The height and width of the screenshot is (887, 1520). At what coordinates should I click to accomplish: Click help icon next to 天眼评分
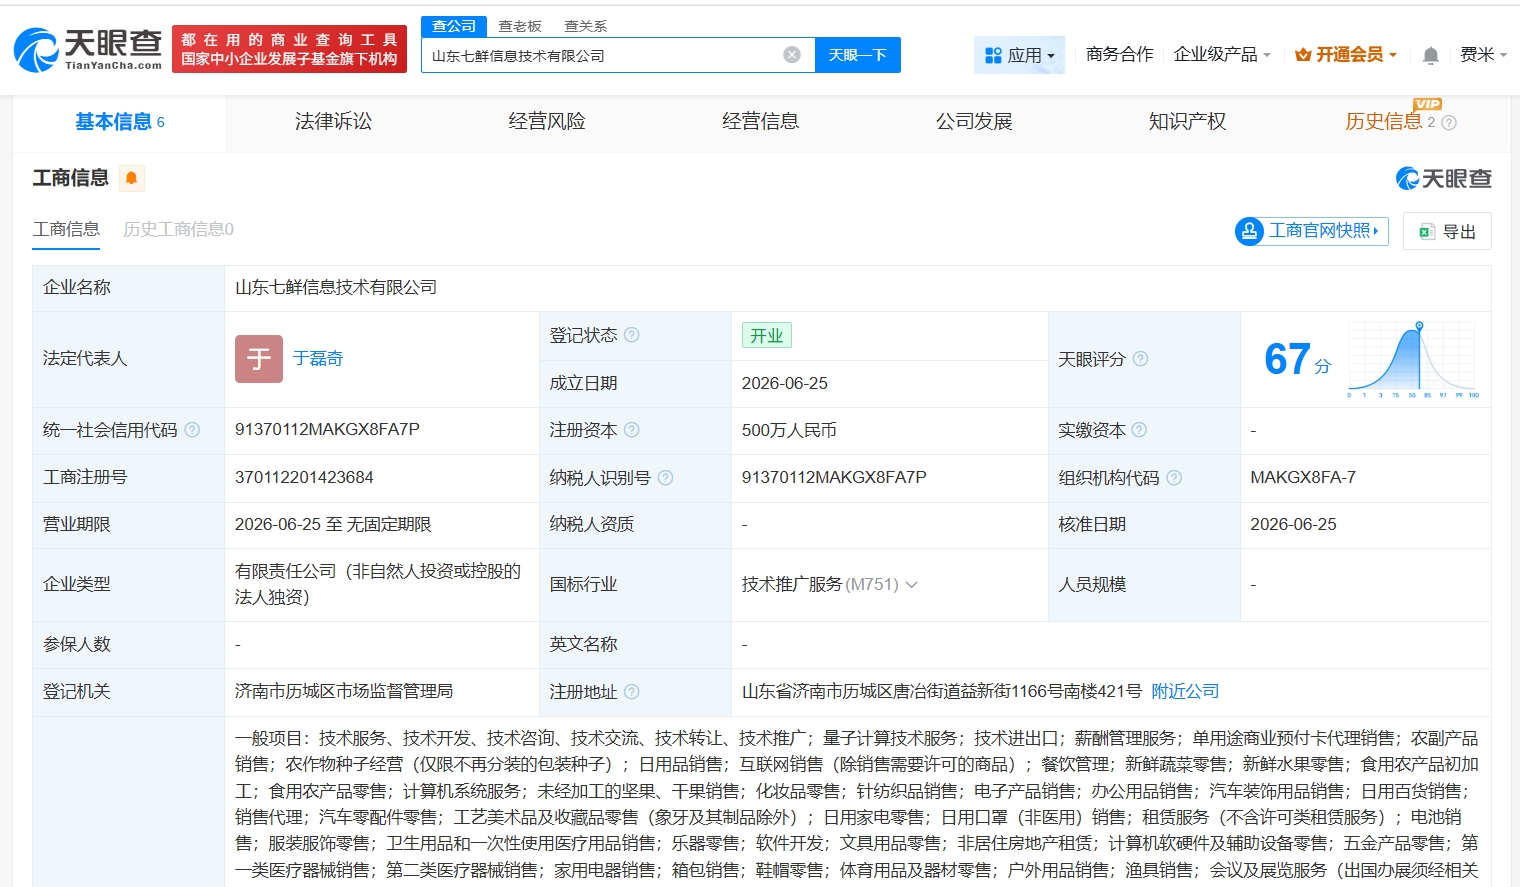(x=1140, y=359)
